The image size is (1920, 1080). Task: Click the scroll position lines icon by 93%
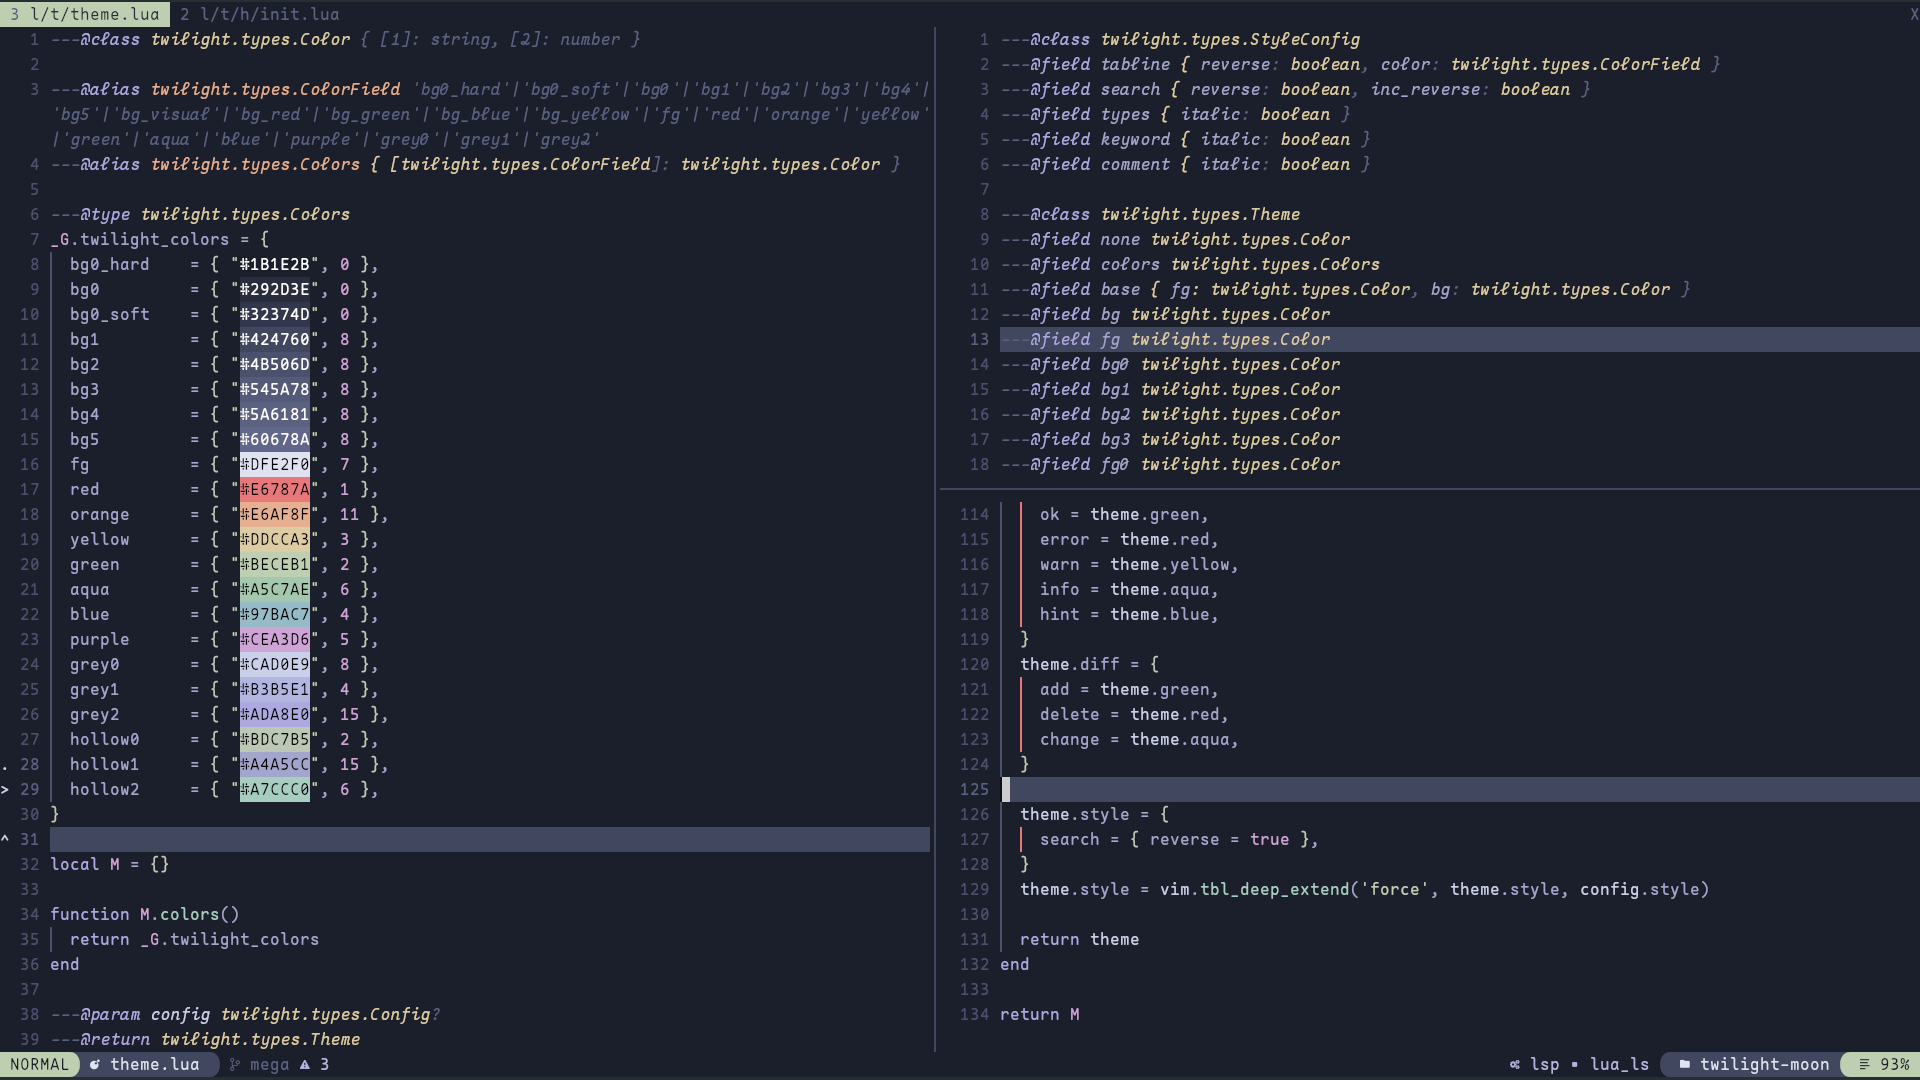(1864, 1064)
